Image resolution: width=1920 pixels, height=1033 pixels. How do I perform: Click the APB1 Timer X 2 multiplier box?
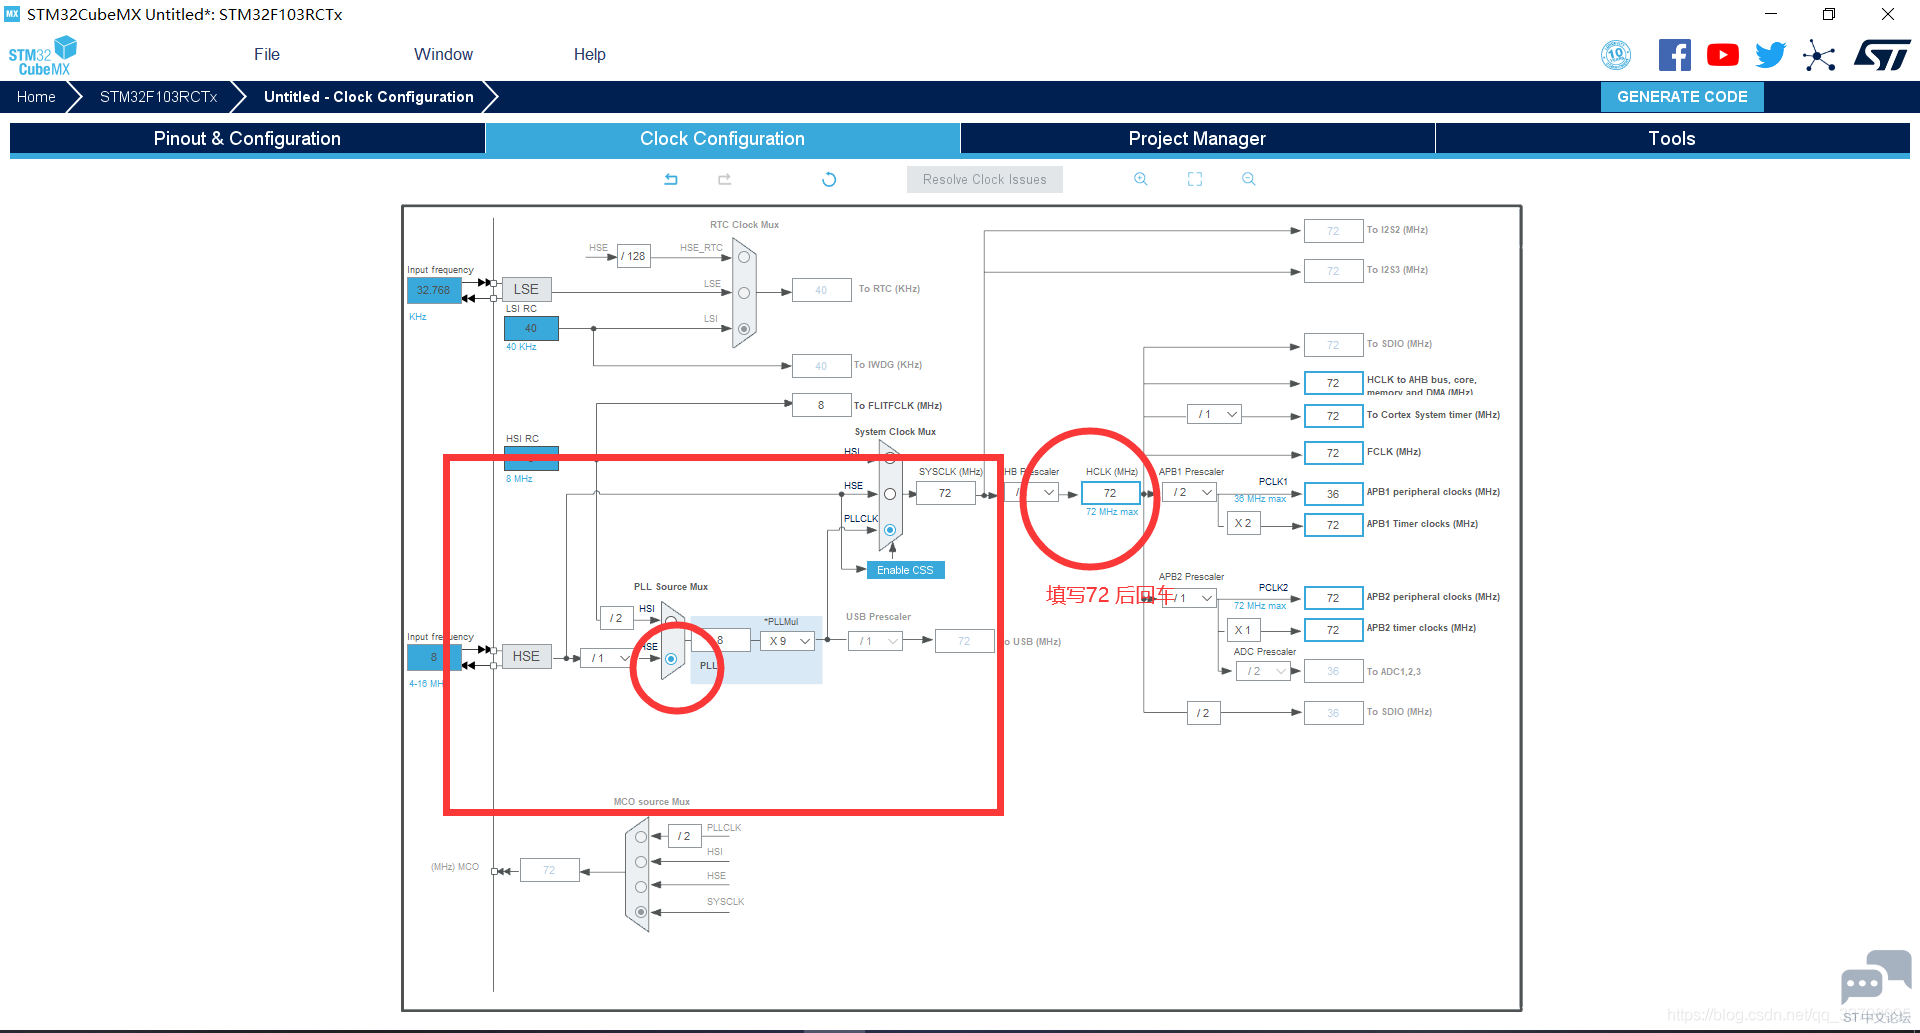[1243, 523]
